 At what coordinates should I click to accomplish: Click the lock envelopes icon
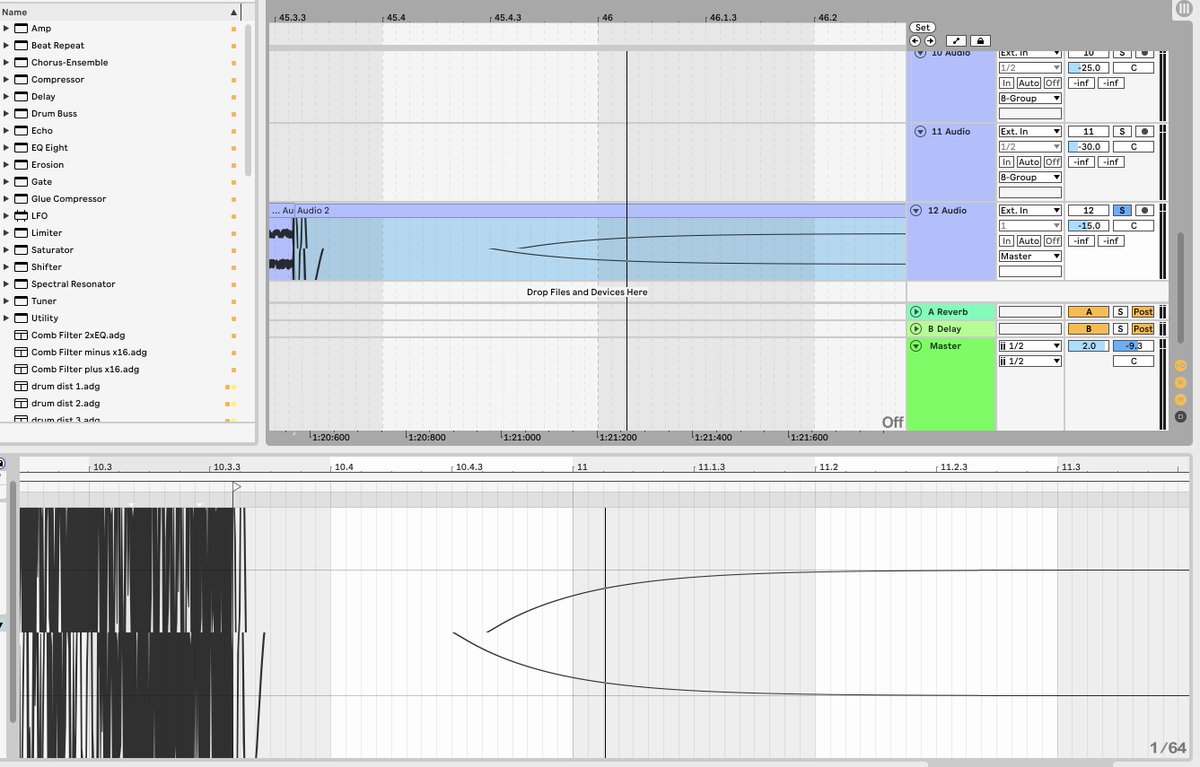click(x=980, y=41)
